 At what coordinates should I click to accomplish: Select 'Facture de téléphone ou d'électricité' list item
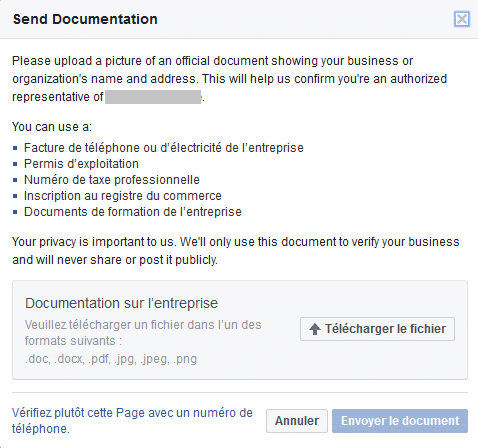[164, 148]
